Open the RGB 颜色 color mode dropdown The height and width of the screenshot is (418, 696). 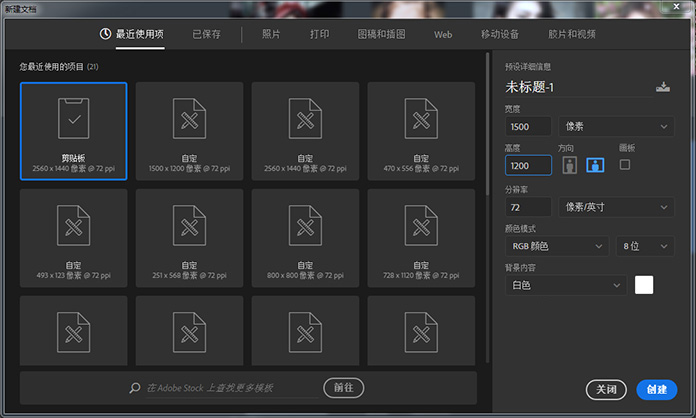point(556,246)
